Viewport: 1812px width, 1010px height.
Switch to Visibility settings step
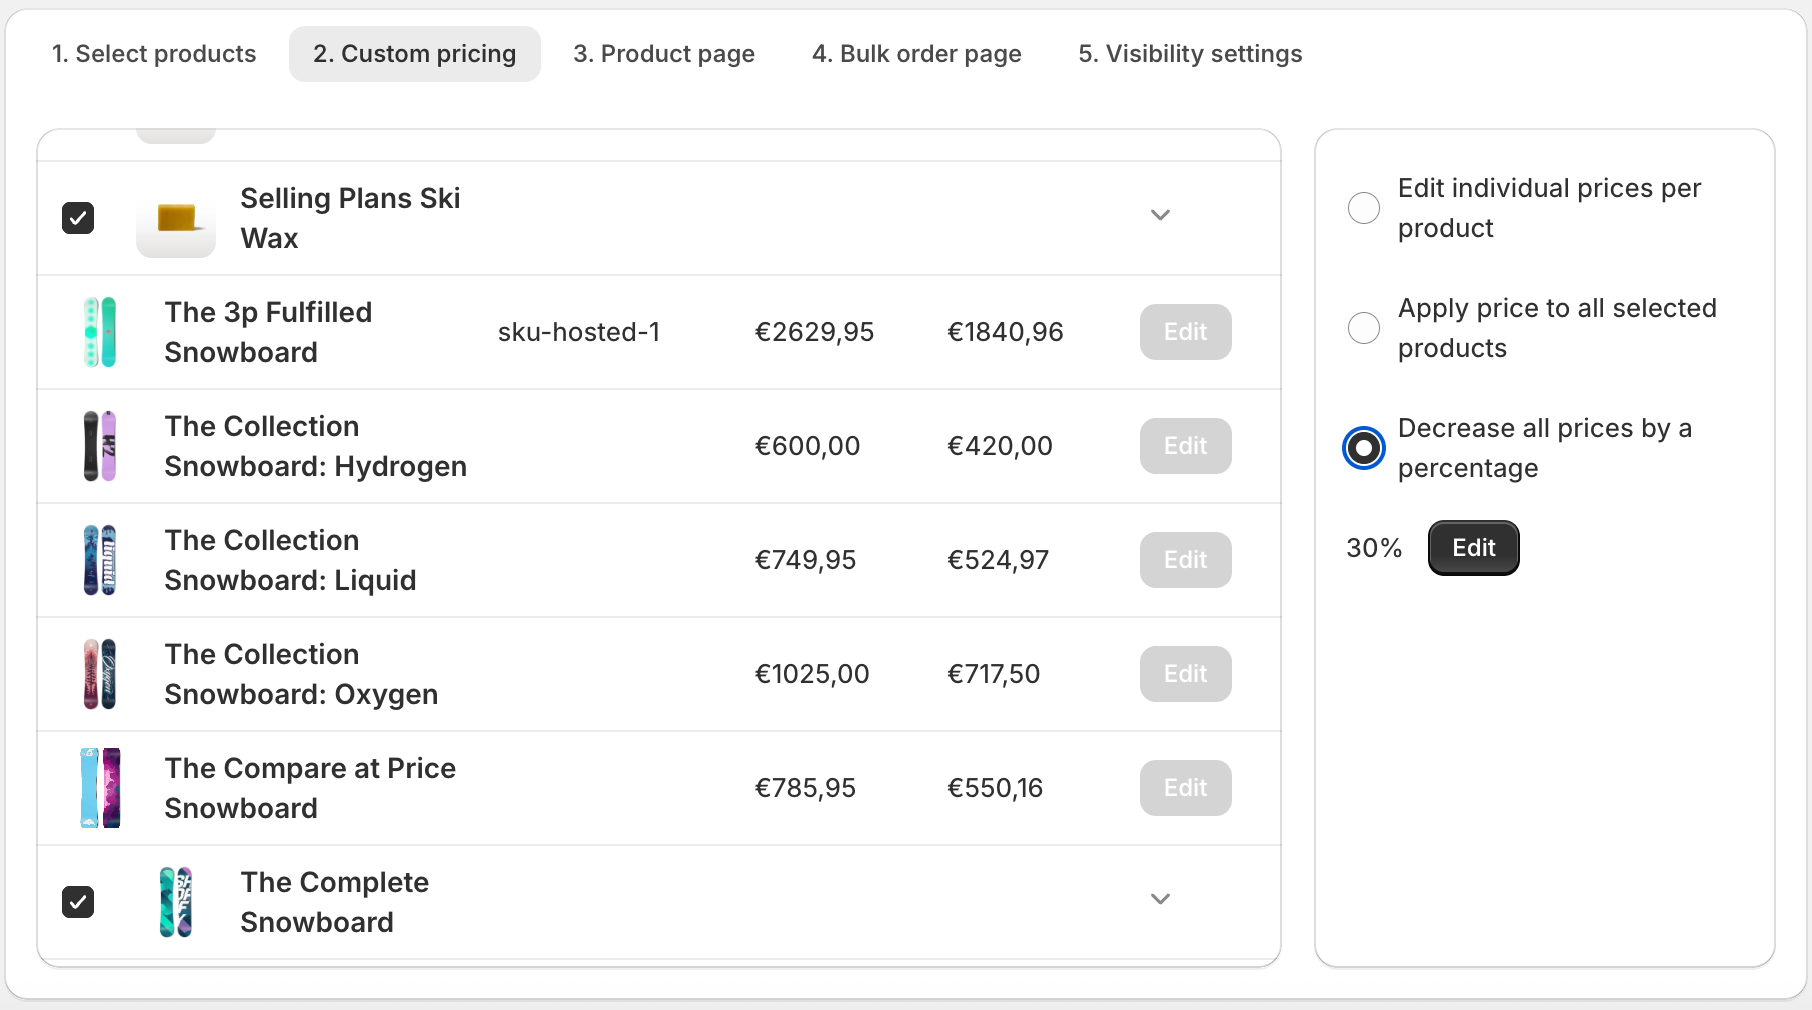click(1190, 54)
